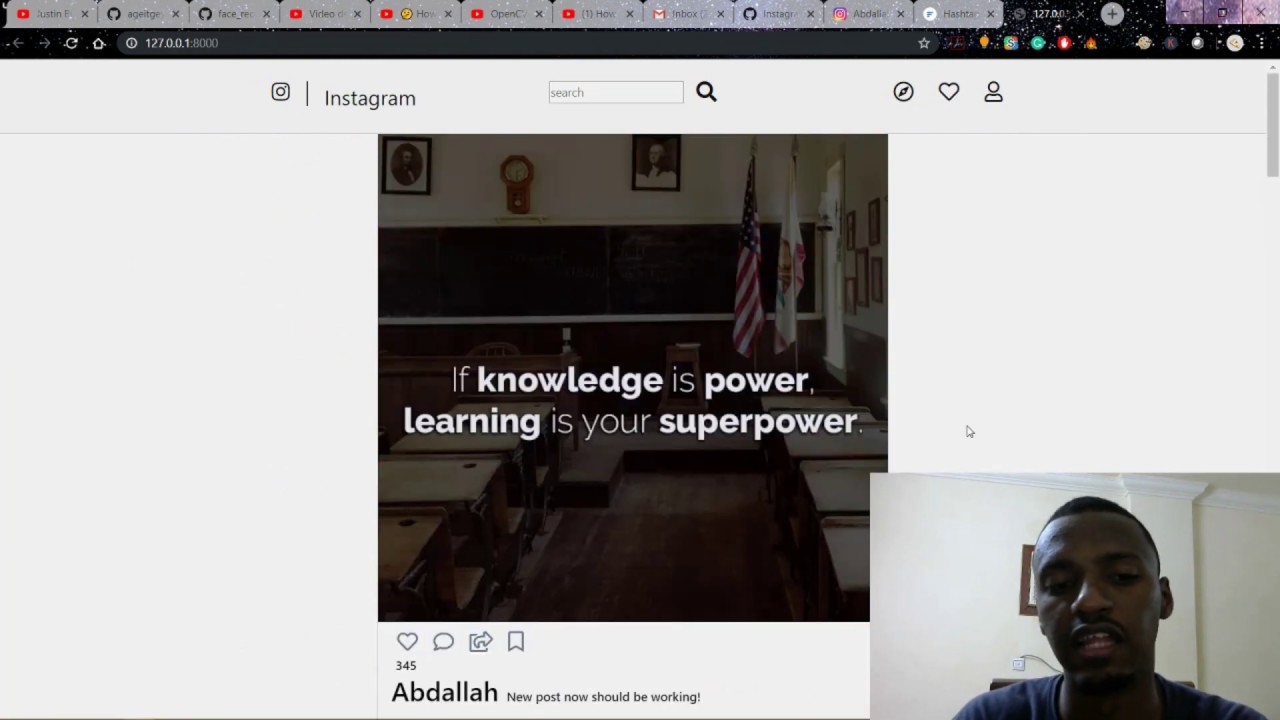Click the 345 likes count

click(x=406, y=666)
